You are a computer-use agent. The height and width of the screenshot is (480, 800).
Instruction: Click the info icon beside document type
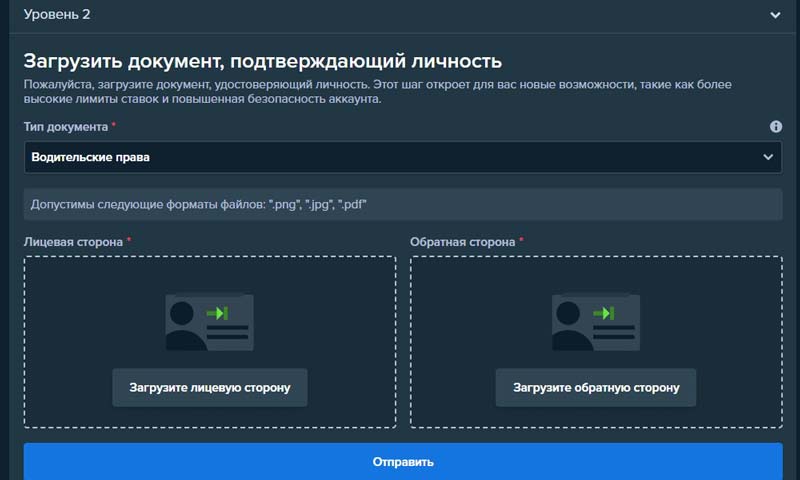pyautogui.click(x=776, y=127)
